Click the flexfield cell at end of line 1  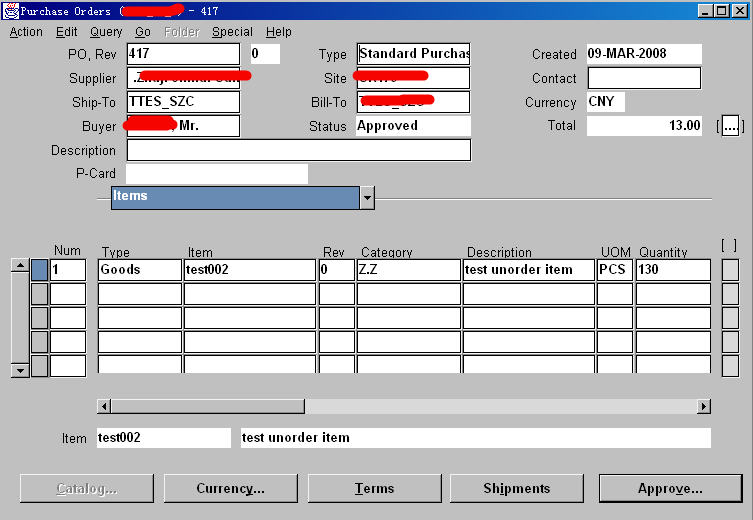pyautogui.click(x=730, y=270)
